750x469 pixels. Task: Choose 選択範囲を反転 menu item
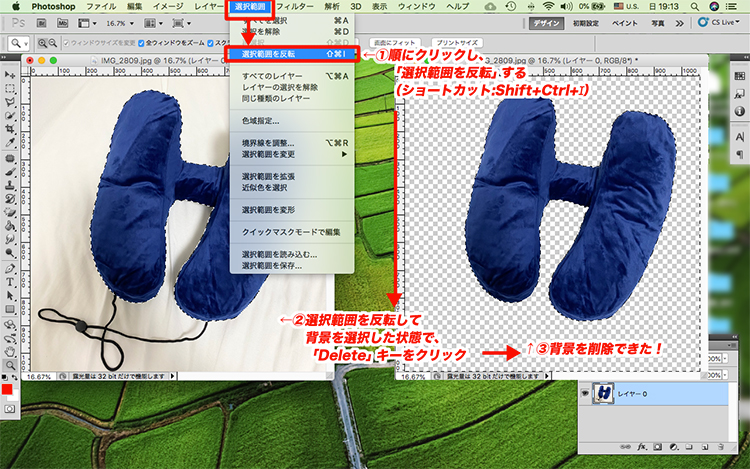point(292,54)
